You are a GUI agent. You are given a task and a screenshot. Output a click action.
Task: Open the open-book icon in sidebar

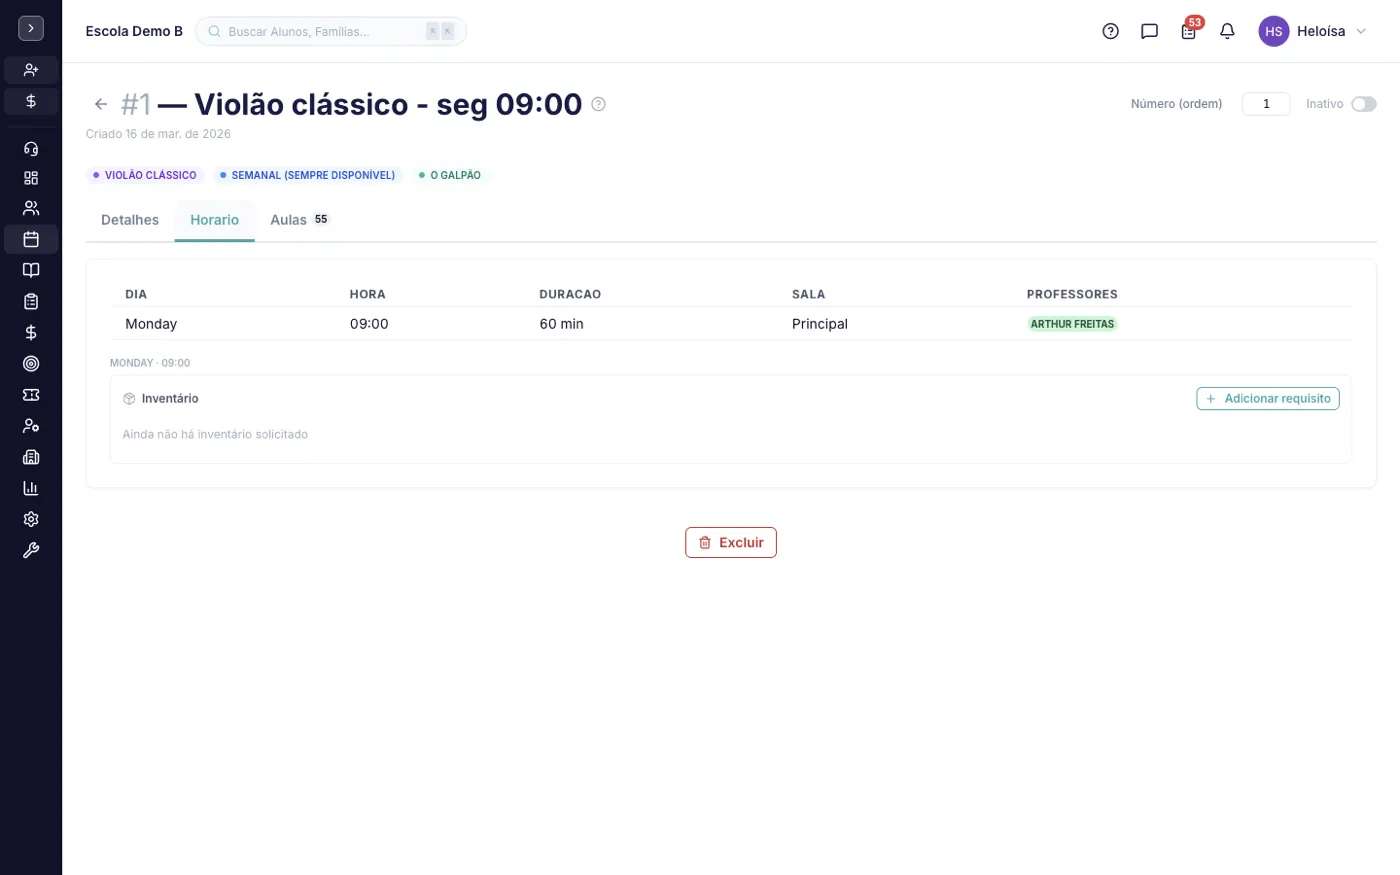[31, 270]
